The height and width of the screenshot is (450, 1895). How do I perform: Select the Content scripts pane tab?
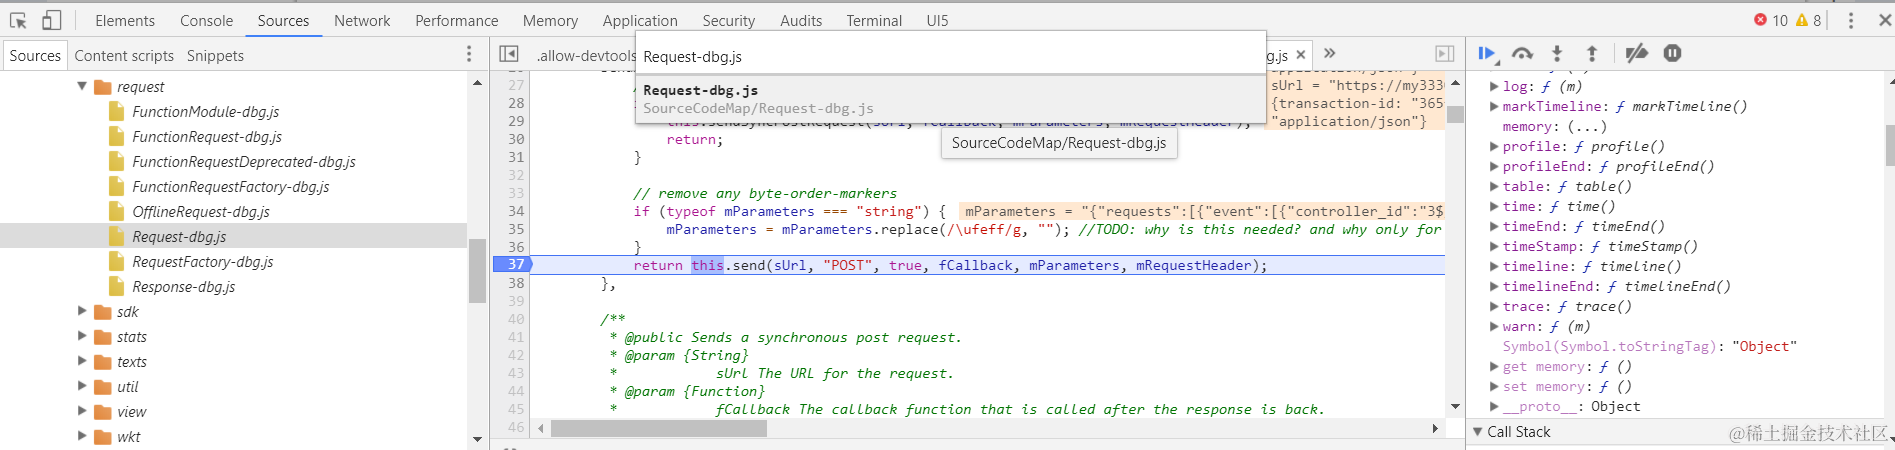tap(124, 56)
